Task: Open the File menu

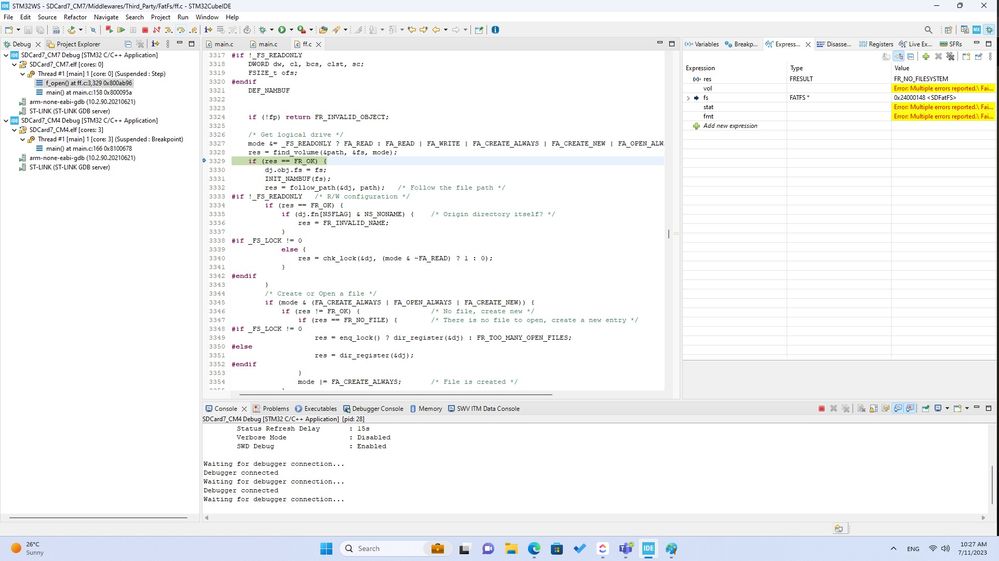Action: [8, 17]
